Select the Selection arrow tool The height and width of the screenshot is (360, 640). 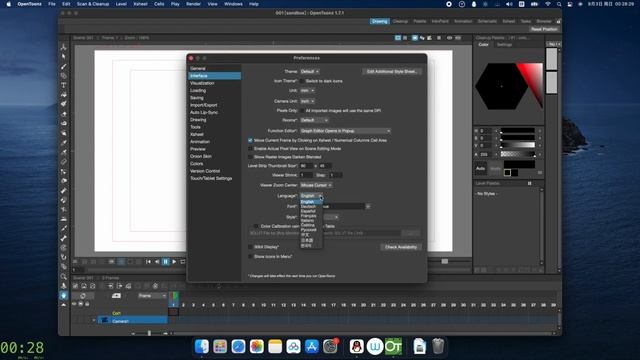point(64,57)
